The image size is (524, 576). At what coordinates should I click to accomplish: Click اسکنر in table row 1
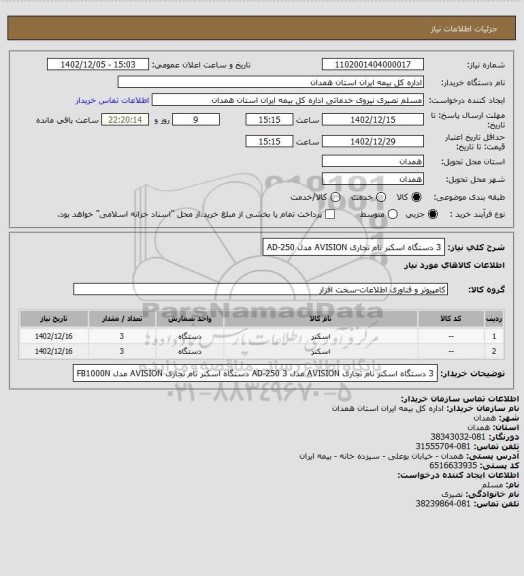(320, 336)
